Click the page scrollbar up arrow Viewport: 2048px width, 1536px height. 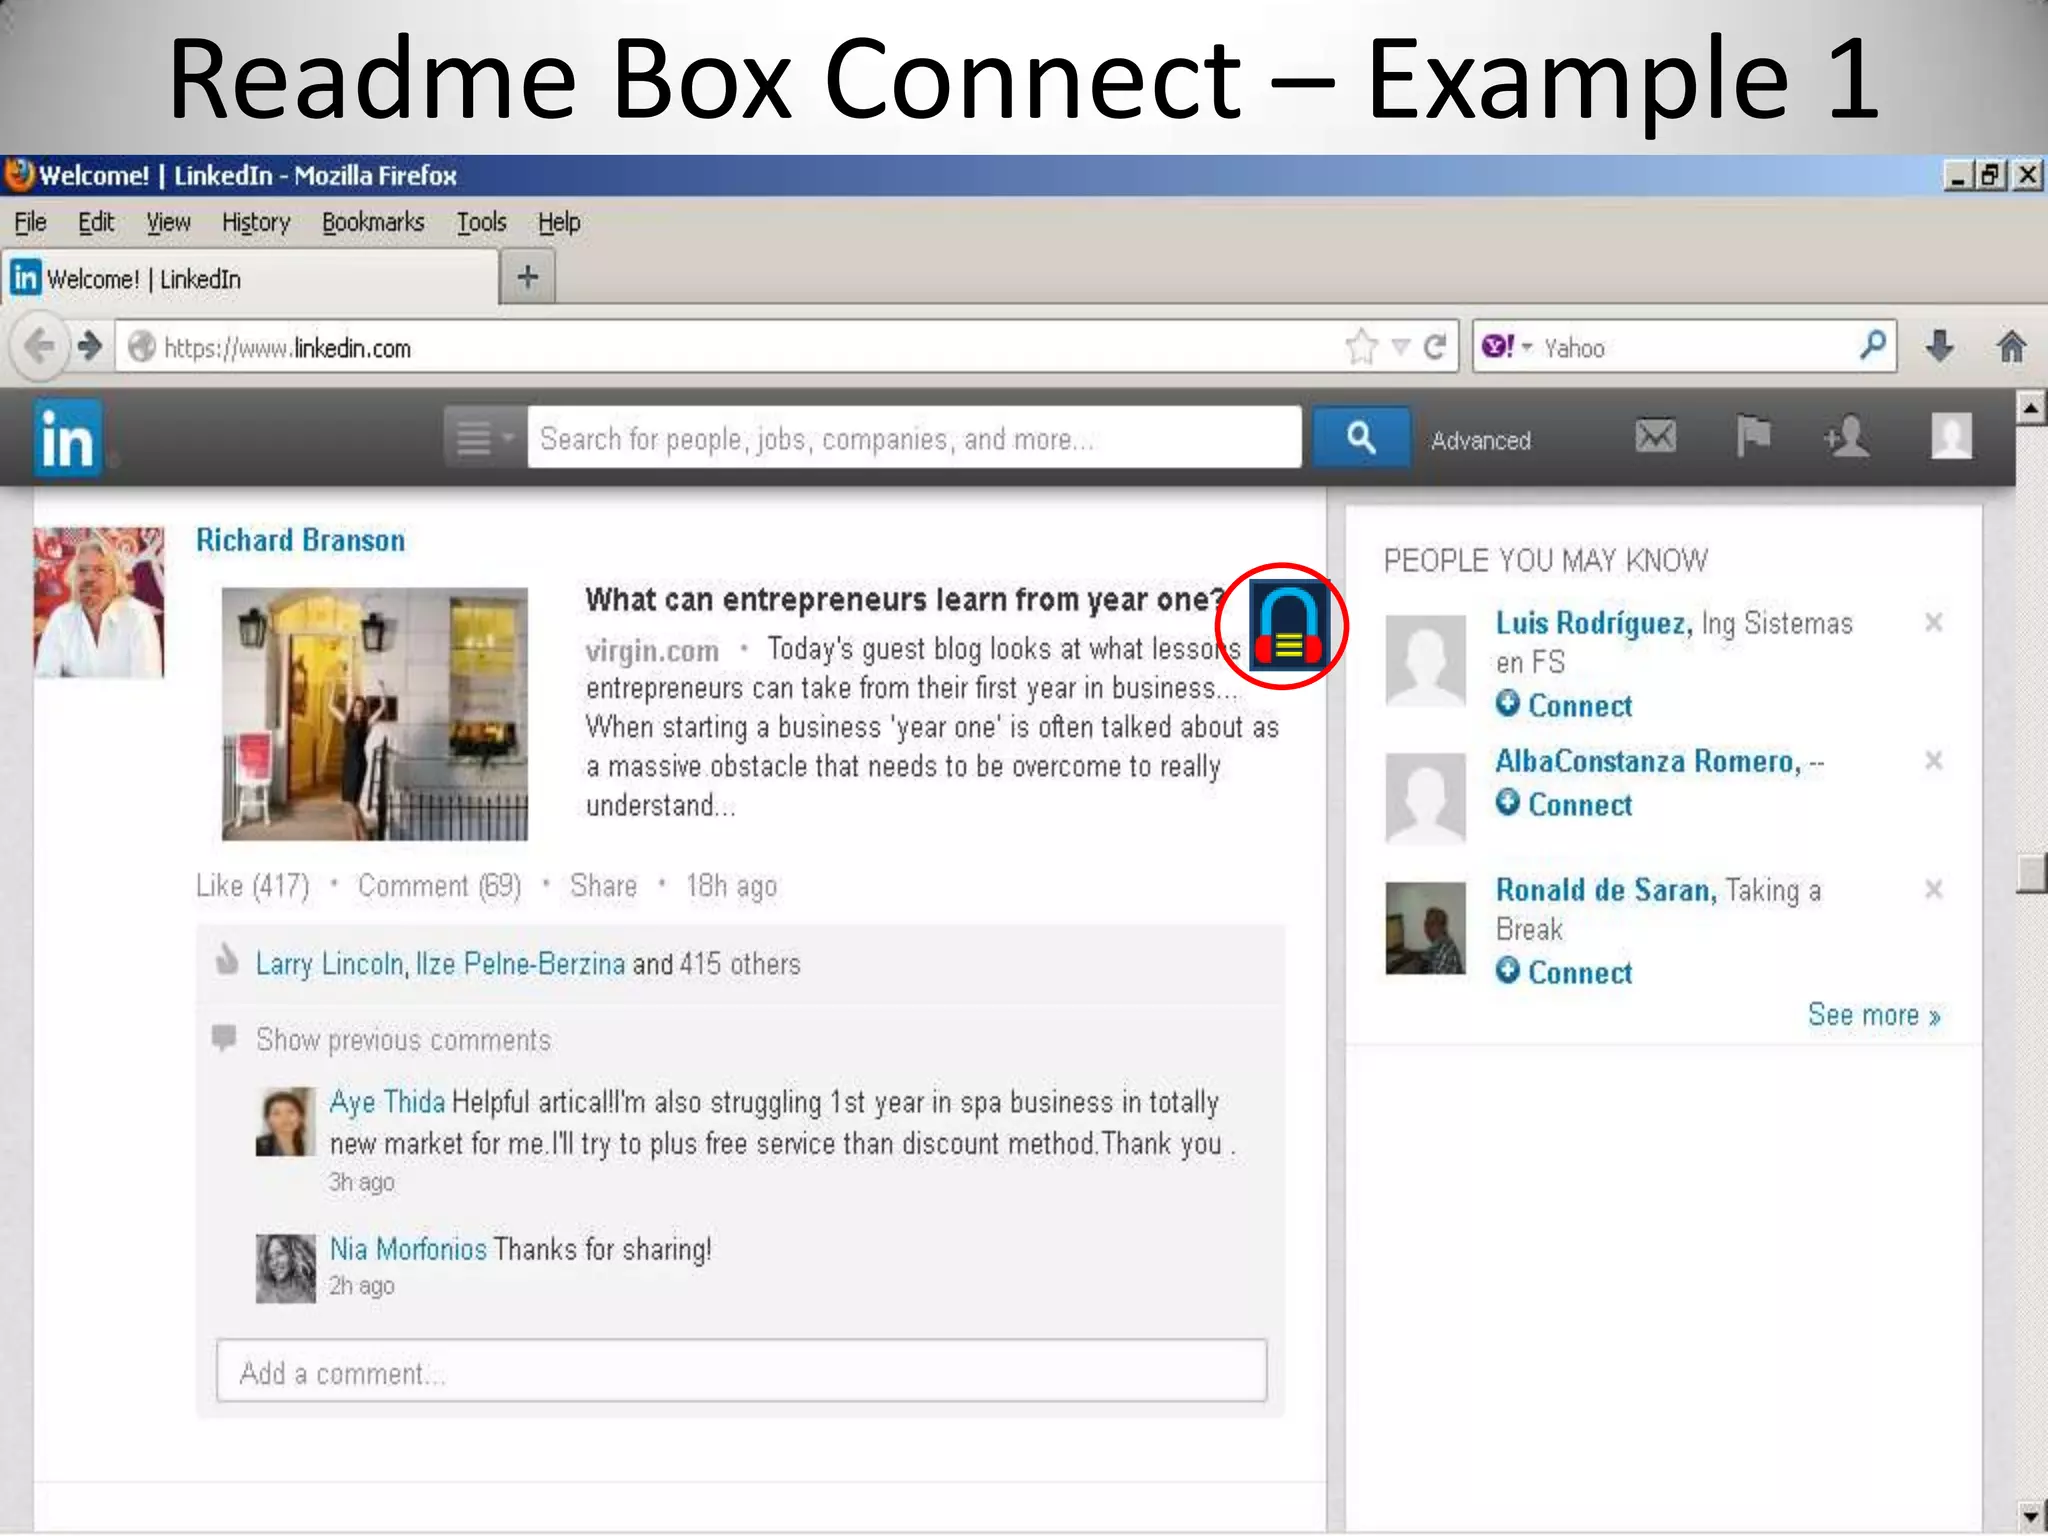pyautogui.click(x=2031, y=408)
